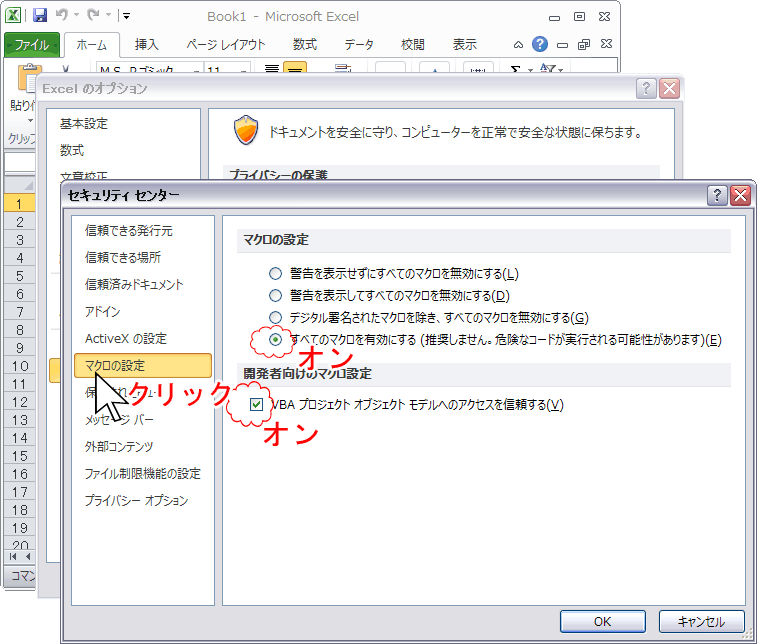This screenshot has width=757, height=644.
Task: Select 信頼できる発行元 category
Action: pyautogui.click(x=129, y=231)
